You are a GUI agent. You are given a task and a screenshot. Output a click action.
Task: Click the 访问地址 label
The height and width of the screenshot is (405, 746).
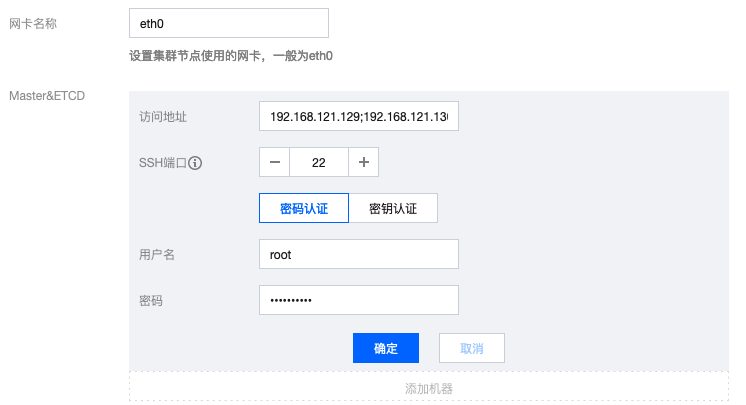point(163,117)
